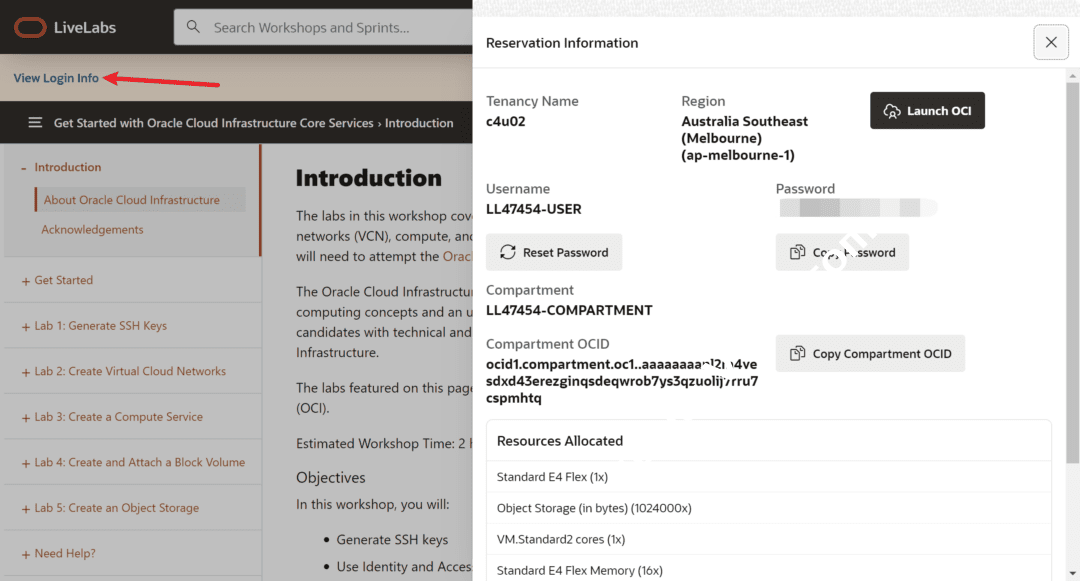Image resolution: width=1080 pixels, height=581 pixels.
Task: Click the search magnifier icon
Action: click(194, 27)
